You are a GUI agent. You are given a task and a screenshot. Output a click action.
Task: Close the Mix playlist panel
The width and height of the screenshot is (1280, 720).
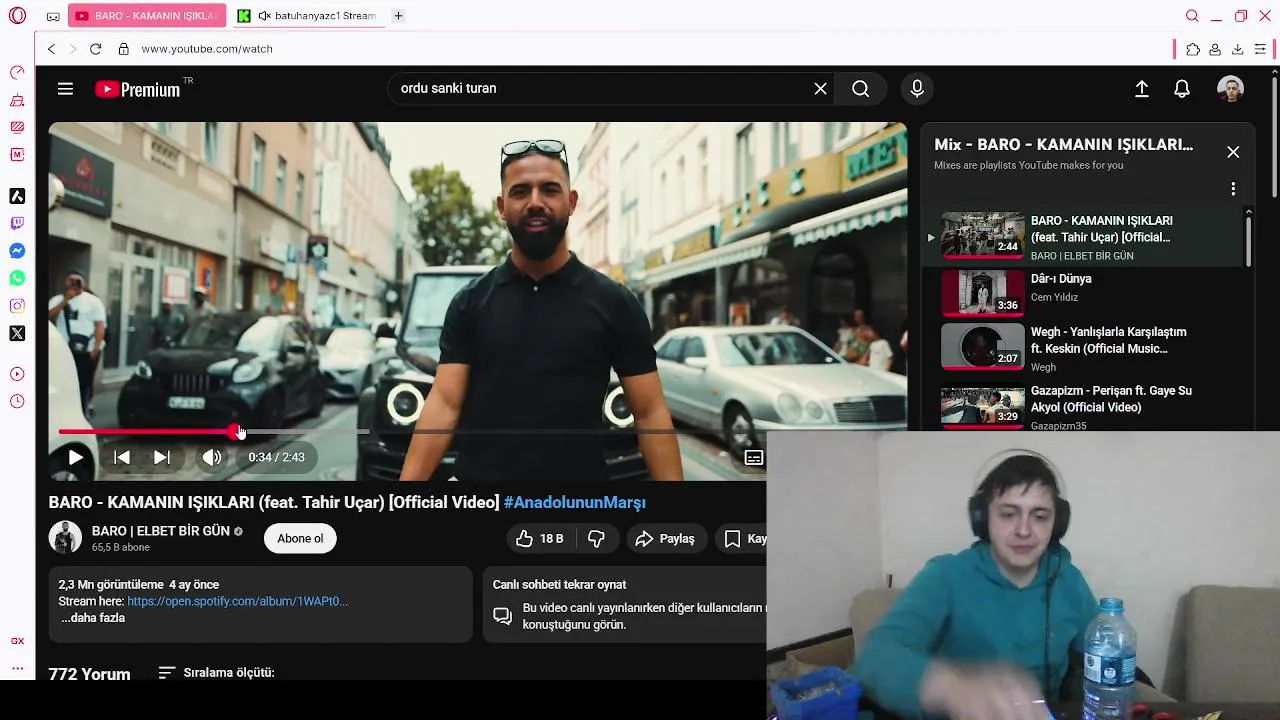point(1233,152)
